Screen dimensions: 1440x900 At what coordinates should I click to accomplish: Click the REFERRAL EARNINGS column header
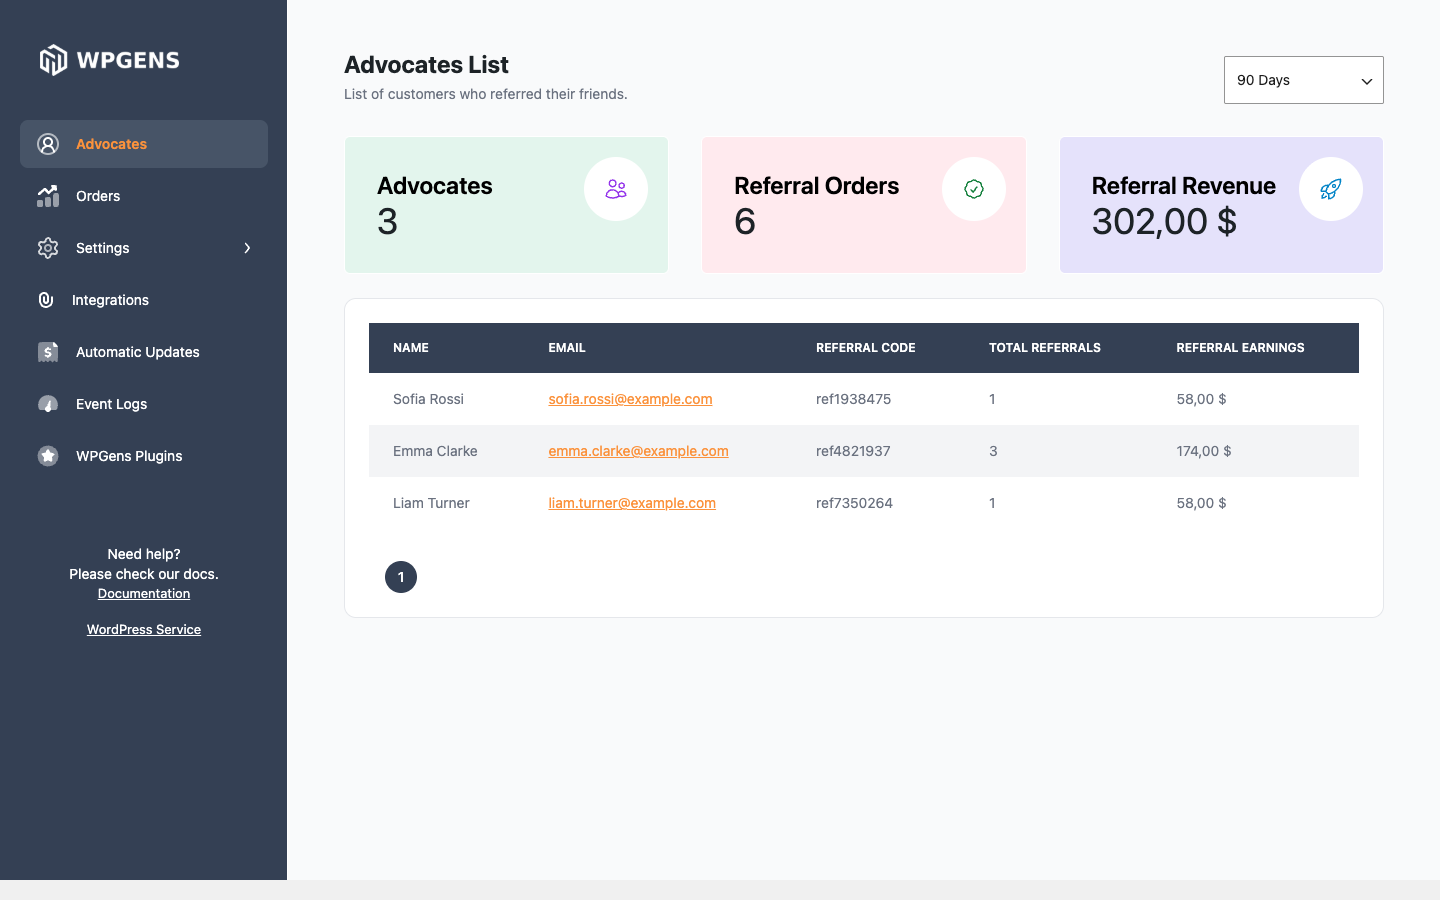1240,348
